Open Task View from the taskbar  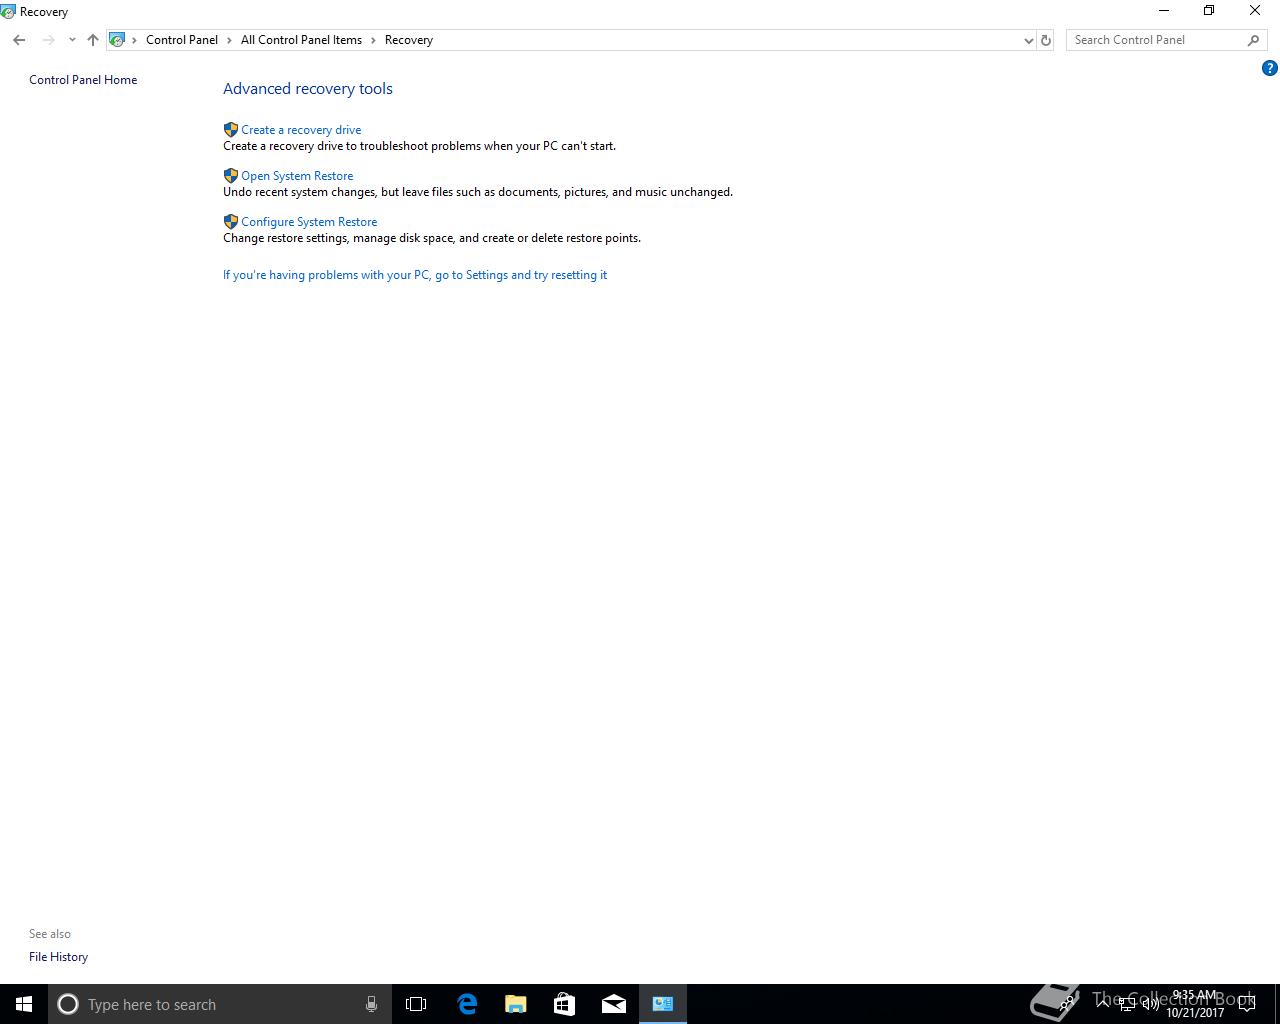[416, 1004]
